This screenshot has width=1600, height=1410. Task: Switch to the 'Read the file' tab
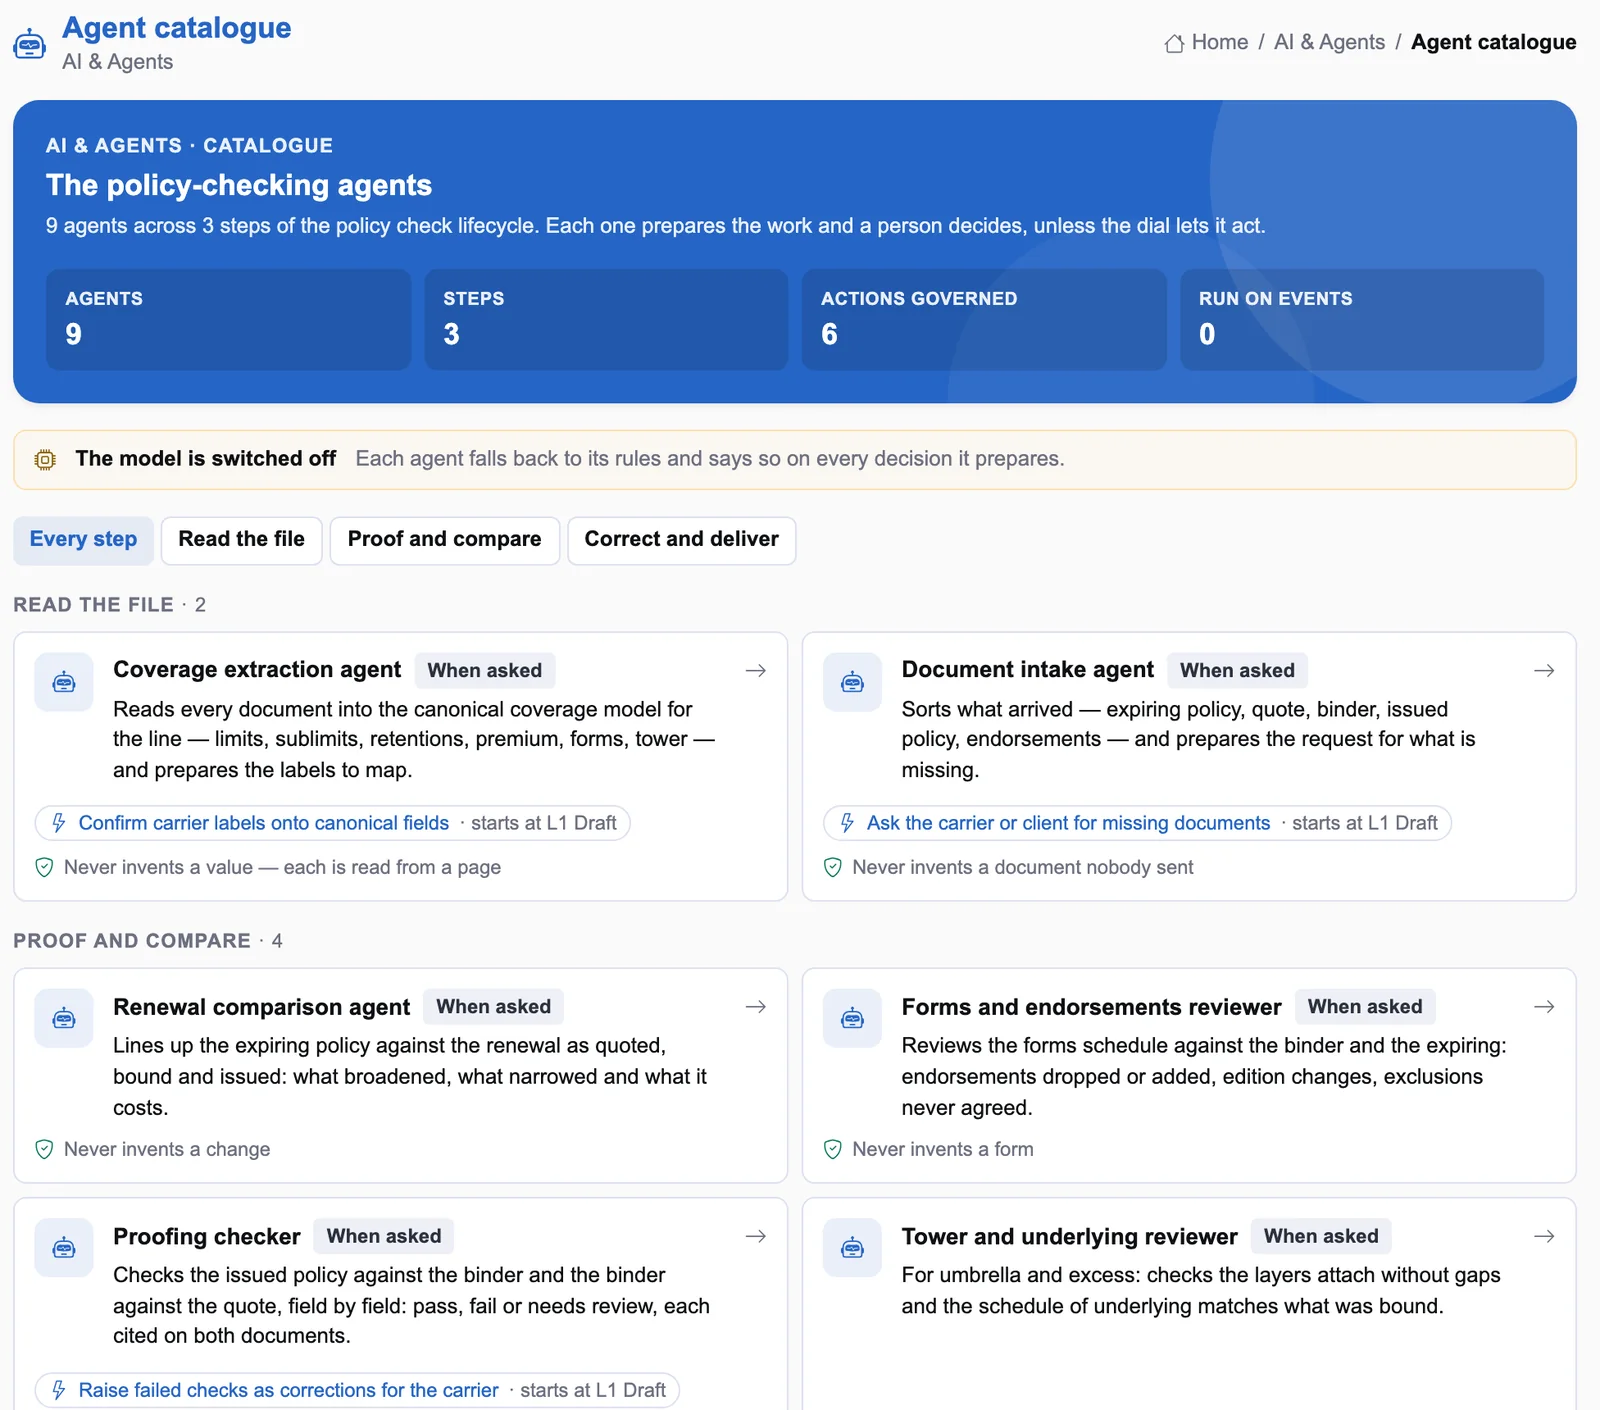[x=241, y=540]
